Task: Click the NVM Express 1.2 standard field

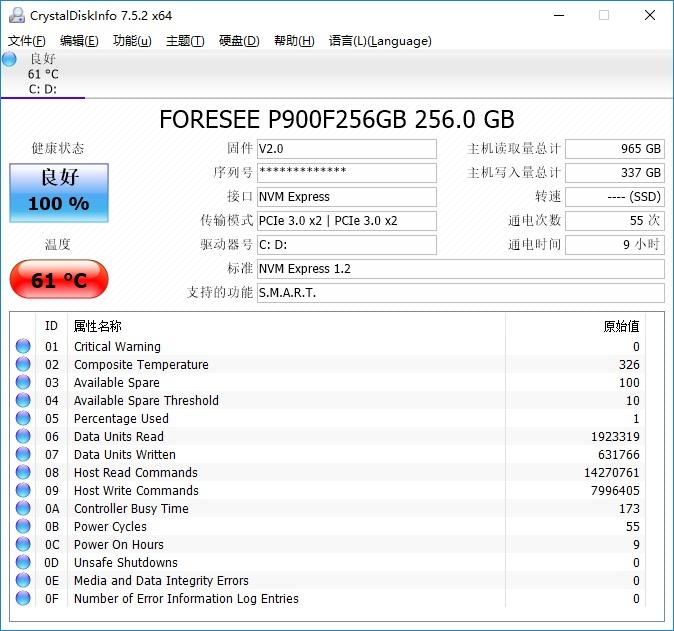Action: click(x=460, y=269)
